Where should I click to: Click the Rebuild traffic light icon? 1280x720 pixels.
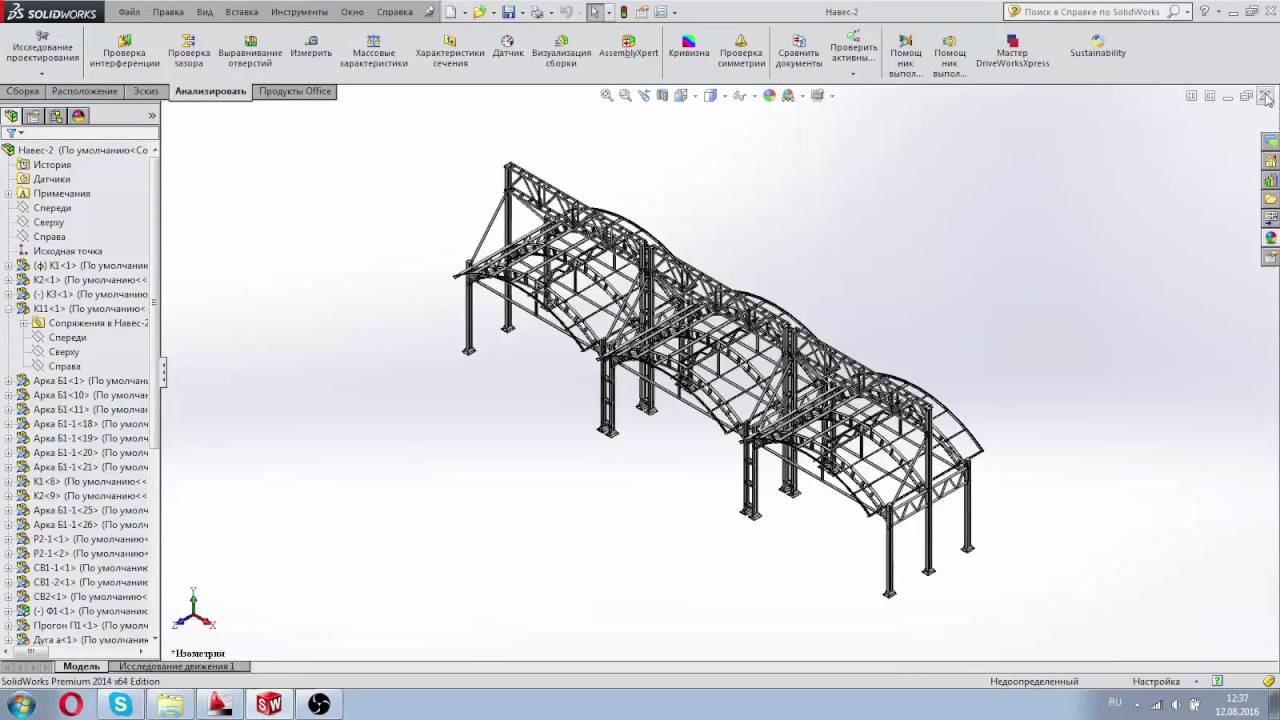624,12
